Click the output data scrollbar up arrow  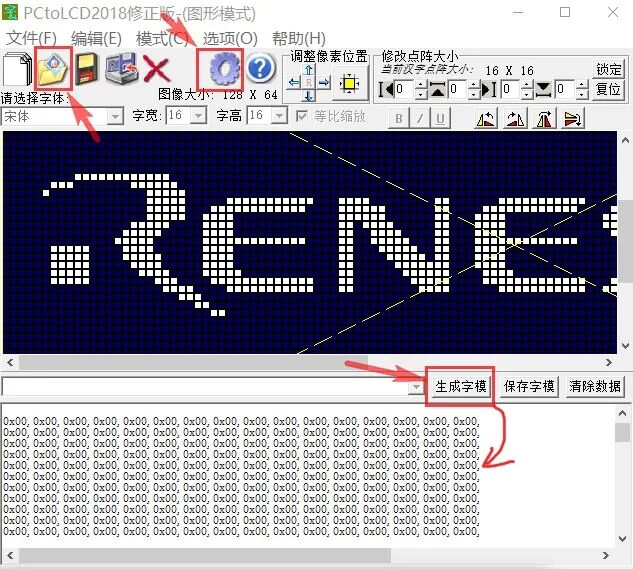tap(622, 413)
